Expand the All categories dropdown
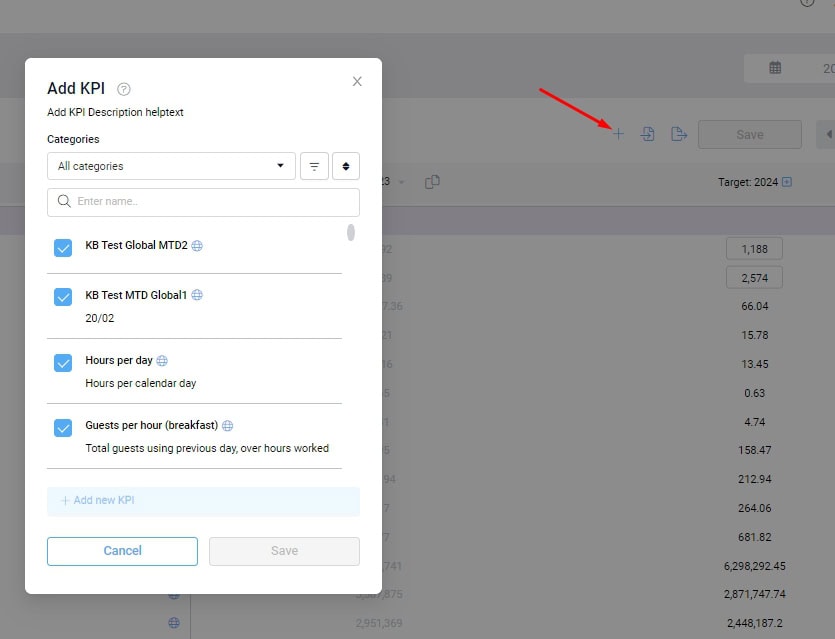Image resolution: width=835 pixels, height=639 pixels. (x=171, y=166)
